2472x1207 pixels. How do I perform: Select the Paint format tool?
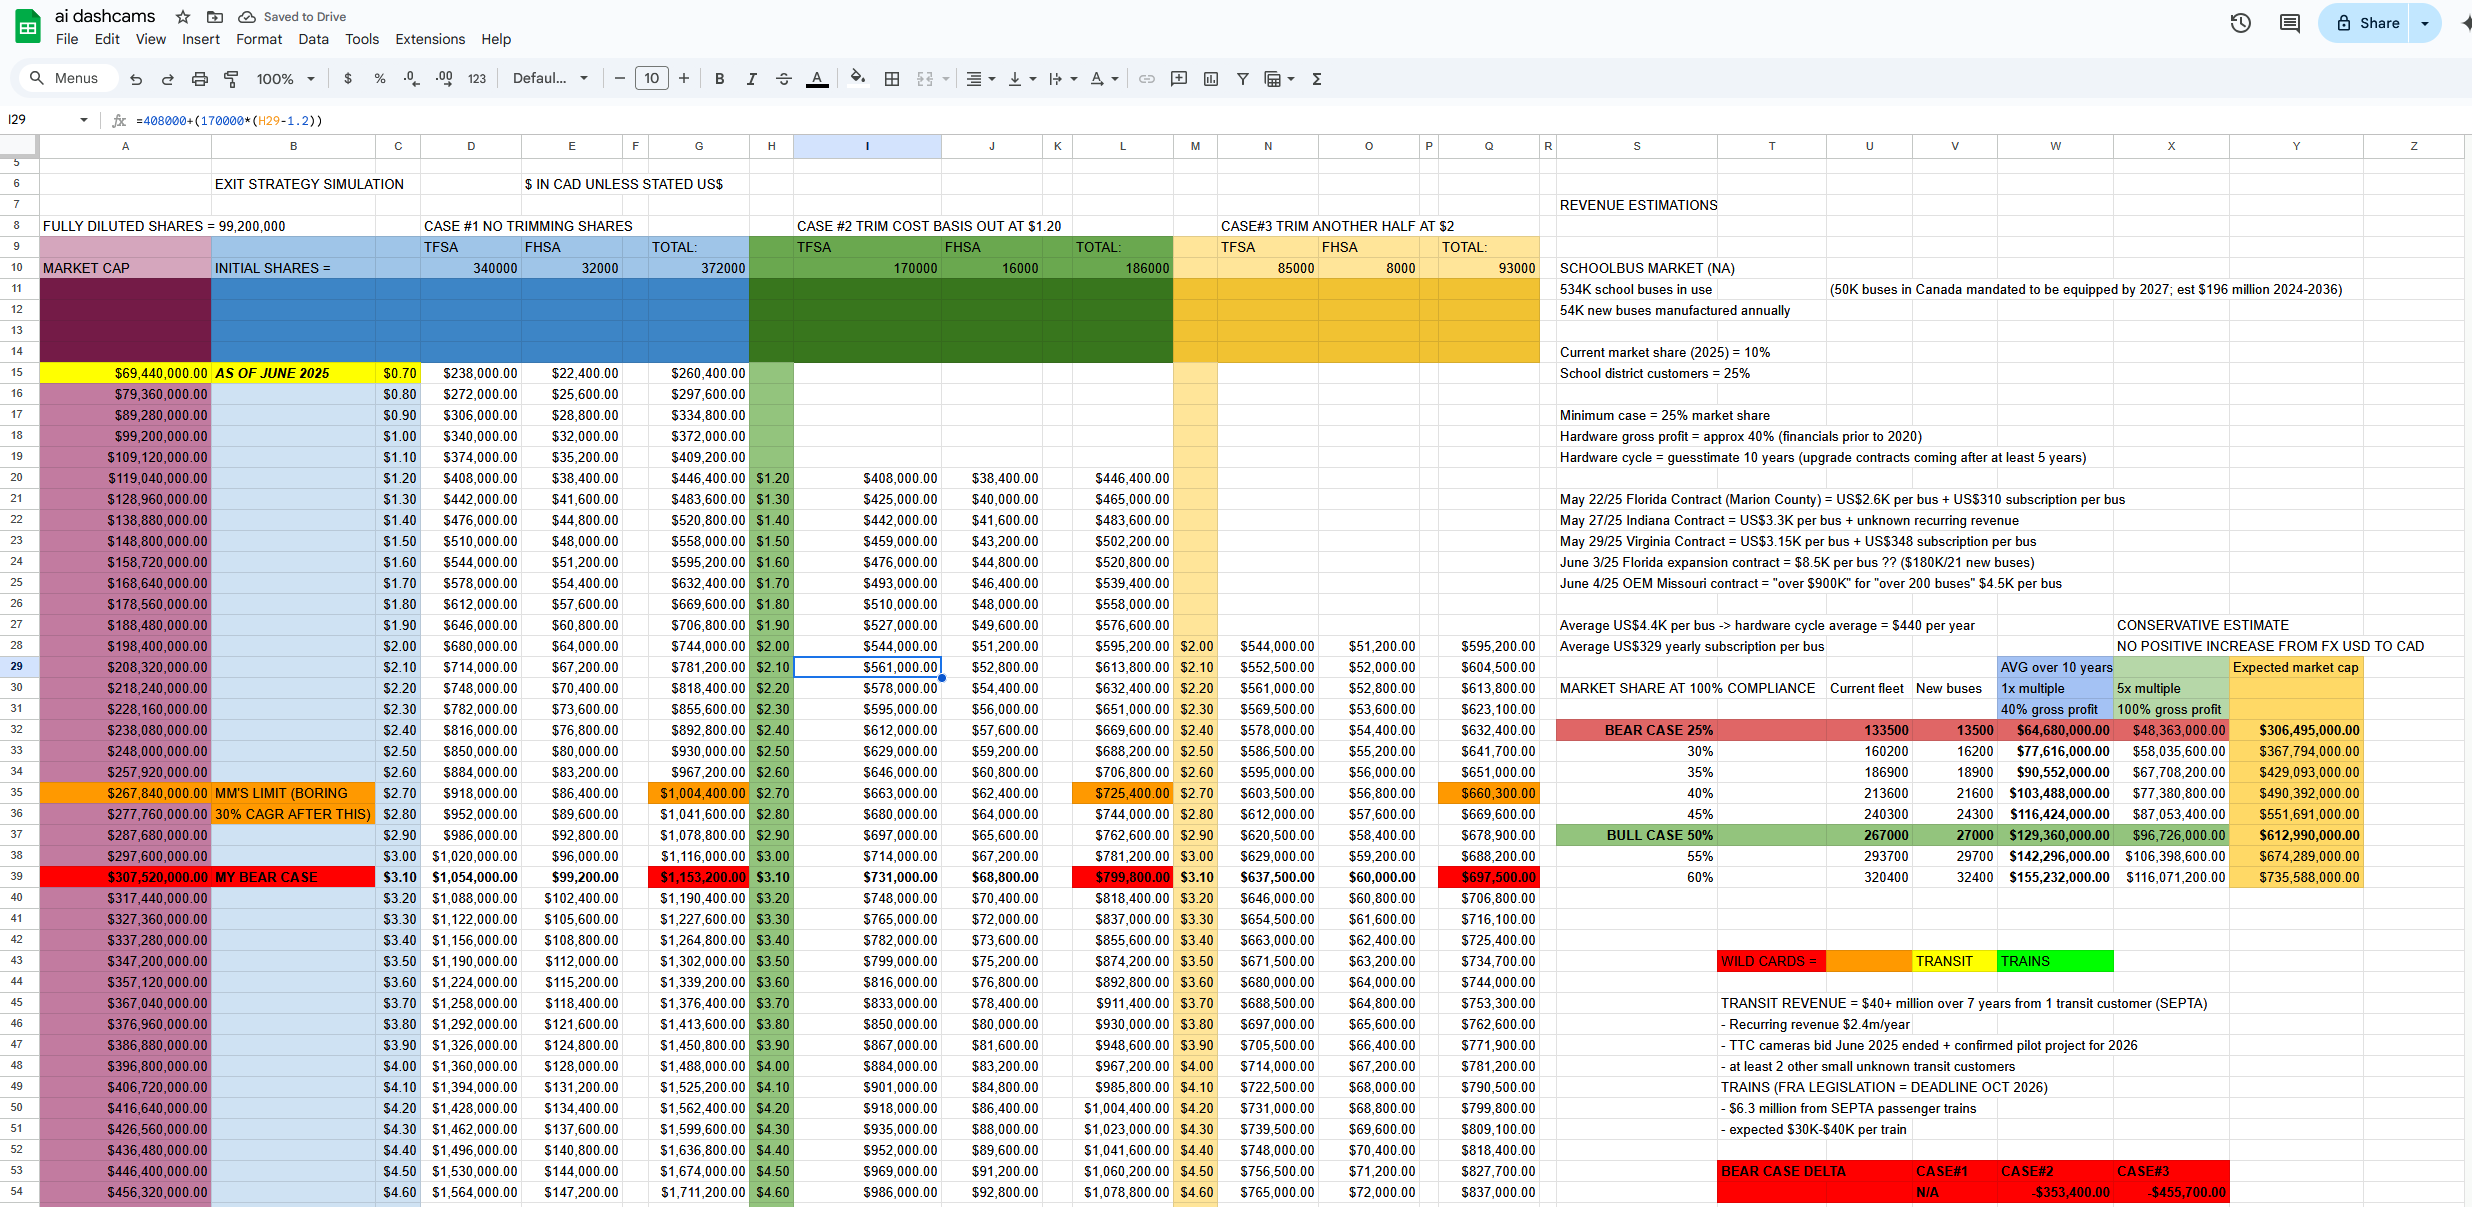231,79
